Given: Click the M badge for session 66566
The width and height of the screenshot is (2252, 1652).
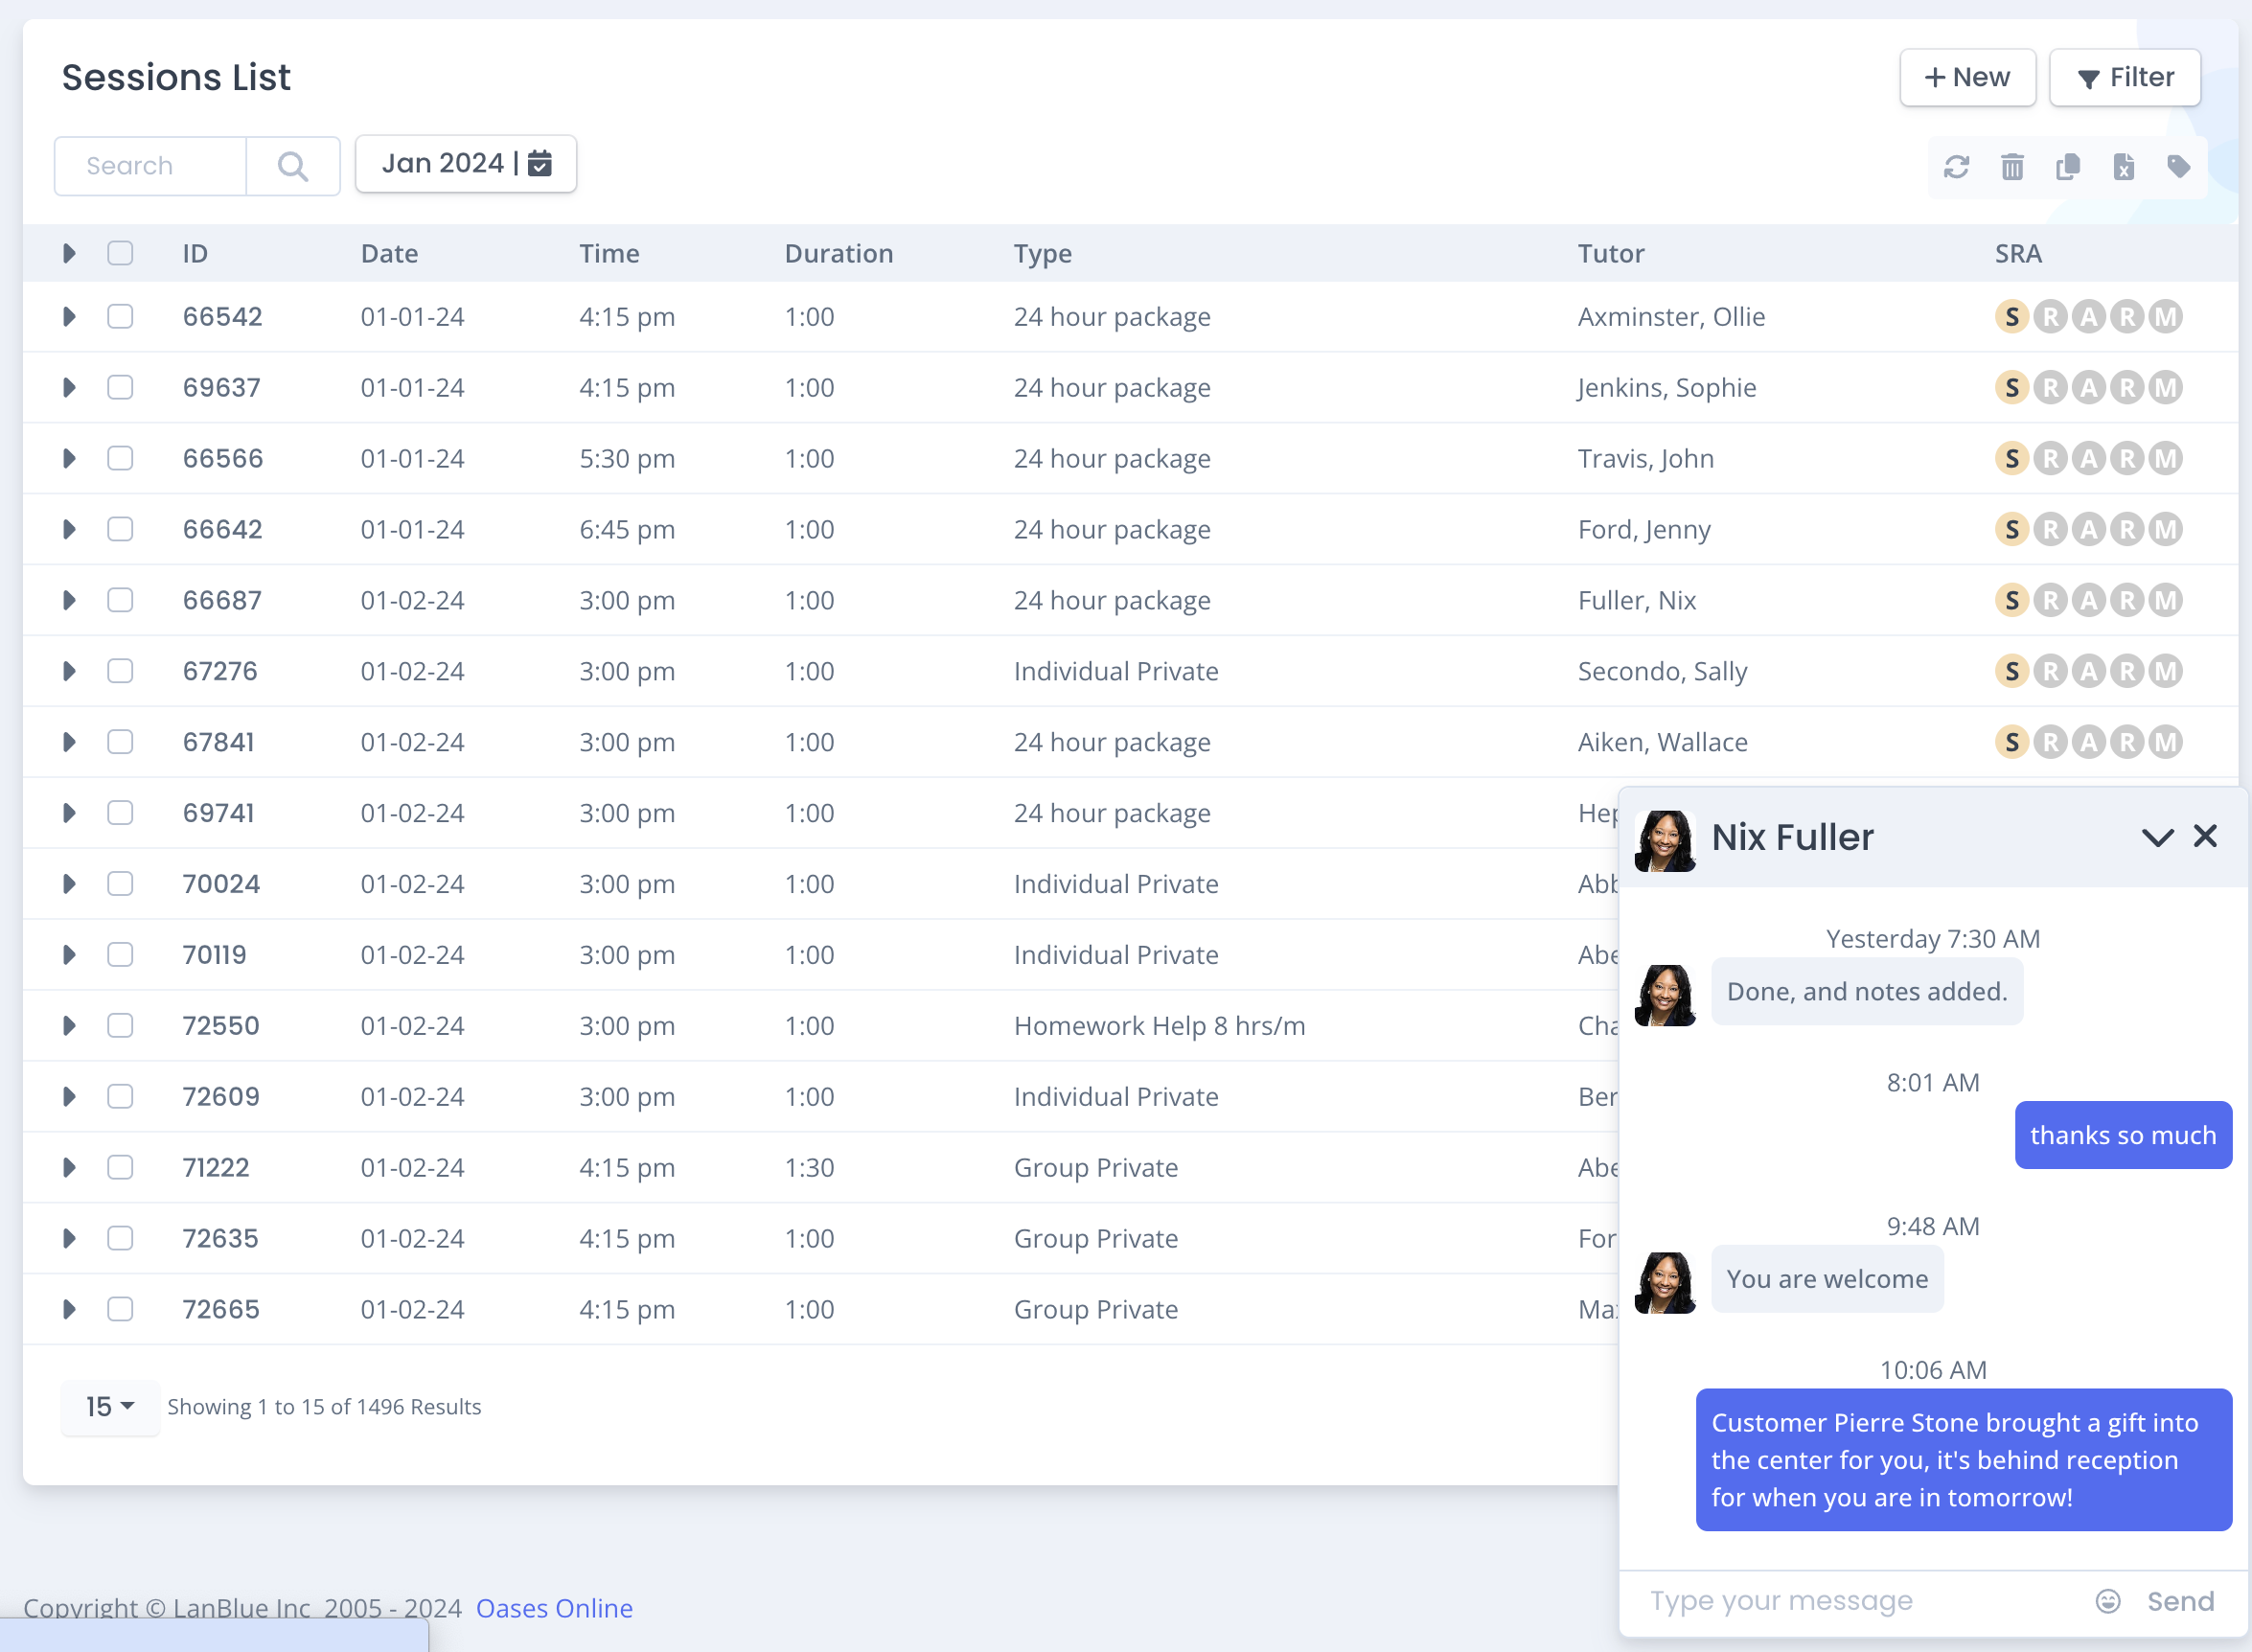Looking at the screenshot, I should point(2165,459).
